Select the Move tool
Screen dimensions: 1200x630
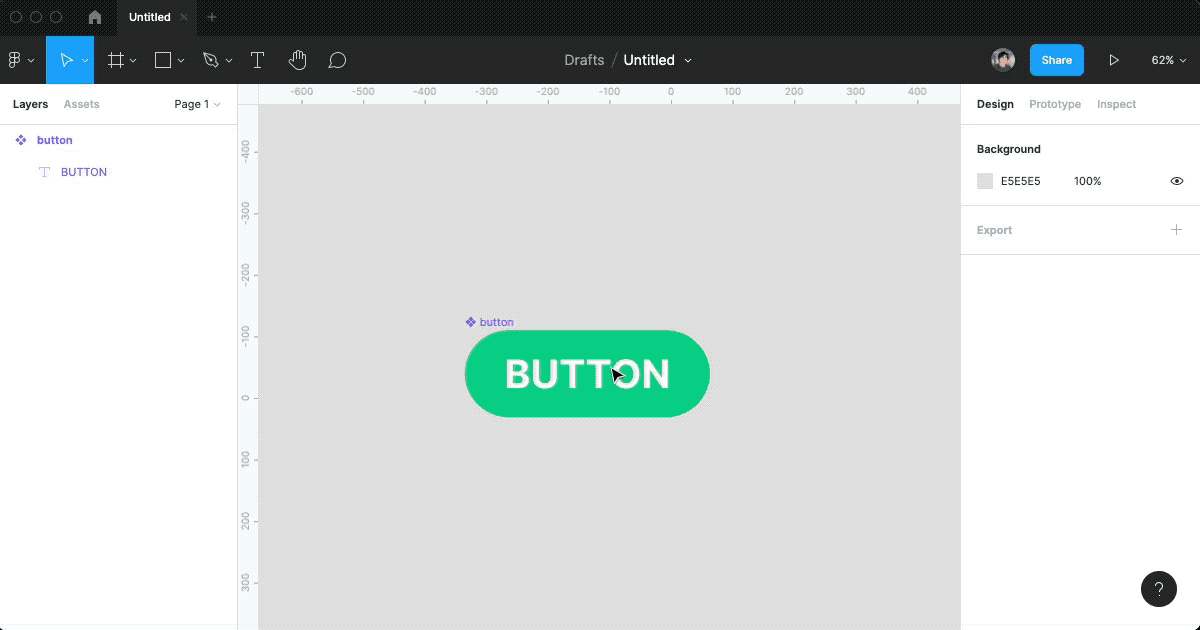pos(66,60)
